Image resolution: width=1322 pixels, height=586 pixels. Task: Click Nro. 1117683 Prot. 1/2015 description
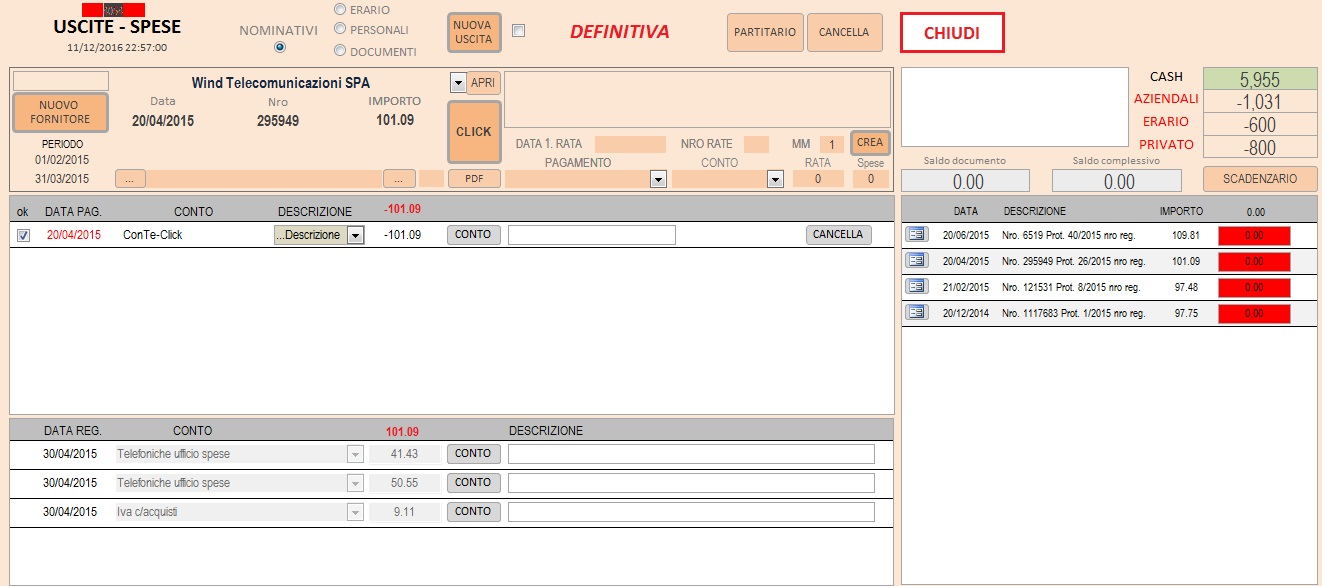pos(1071,313)
